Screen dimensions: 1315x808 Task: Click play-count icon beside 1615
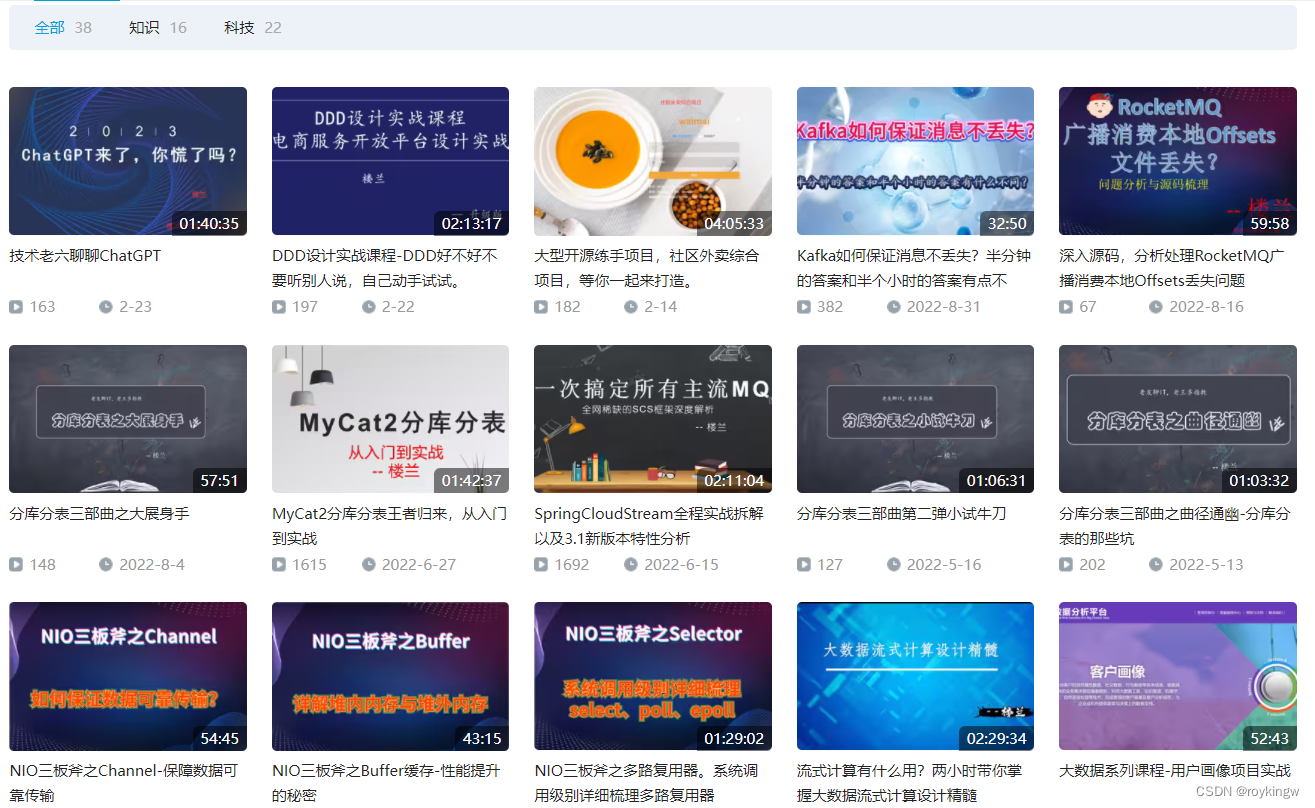pyautogui.click(x=279, y=565)
